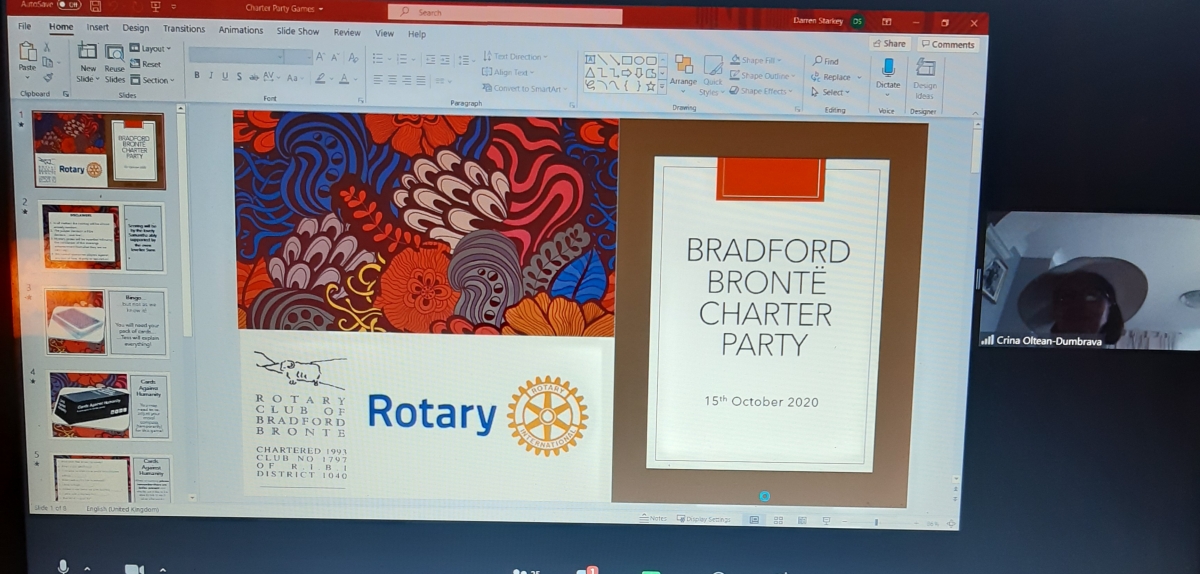Click the New Slide icon
This screenshot has width=1200, height=574.
[88, 52]
